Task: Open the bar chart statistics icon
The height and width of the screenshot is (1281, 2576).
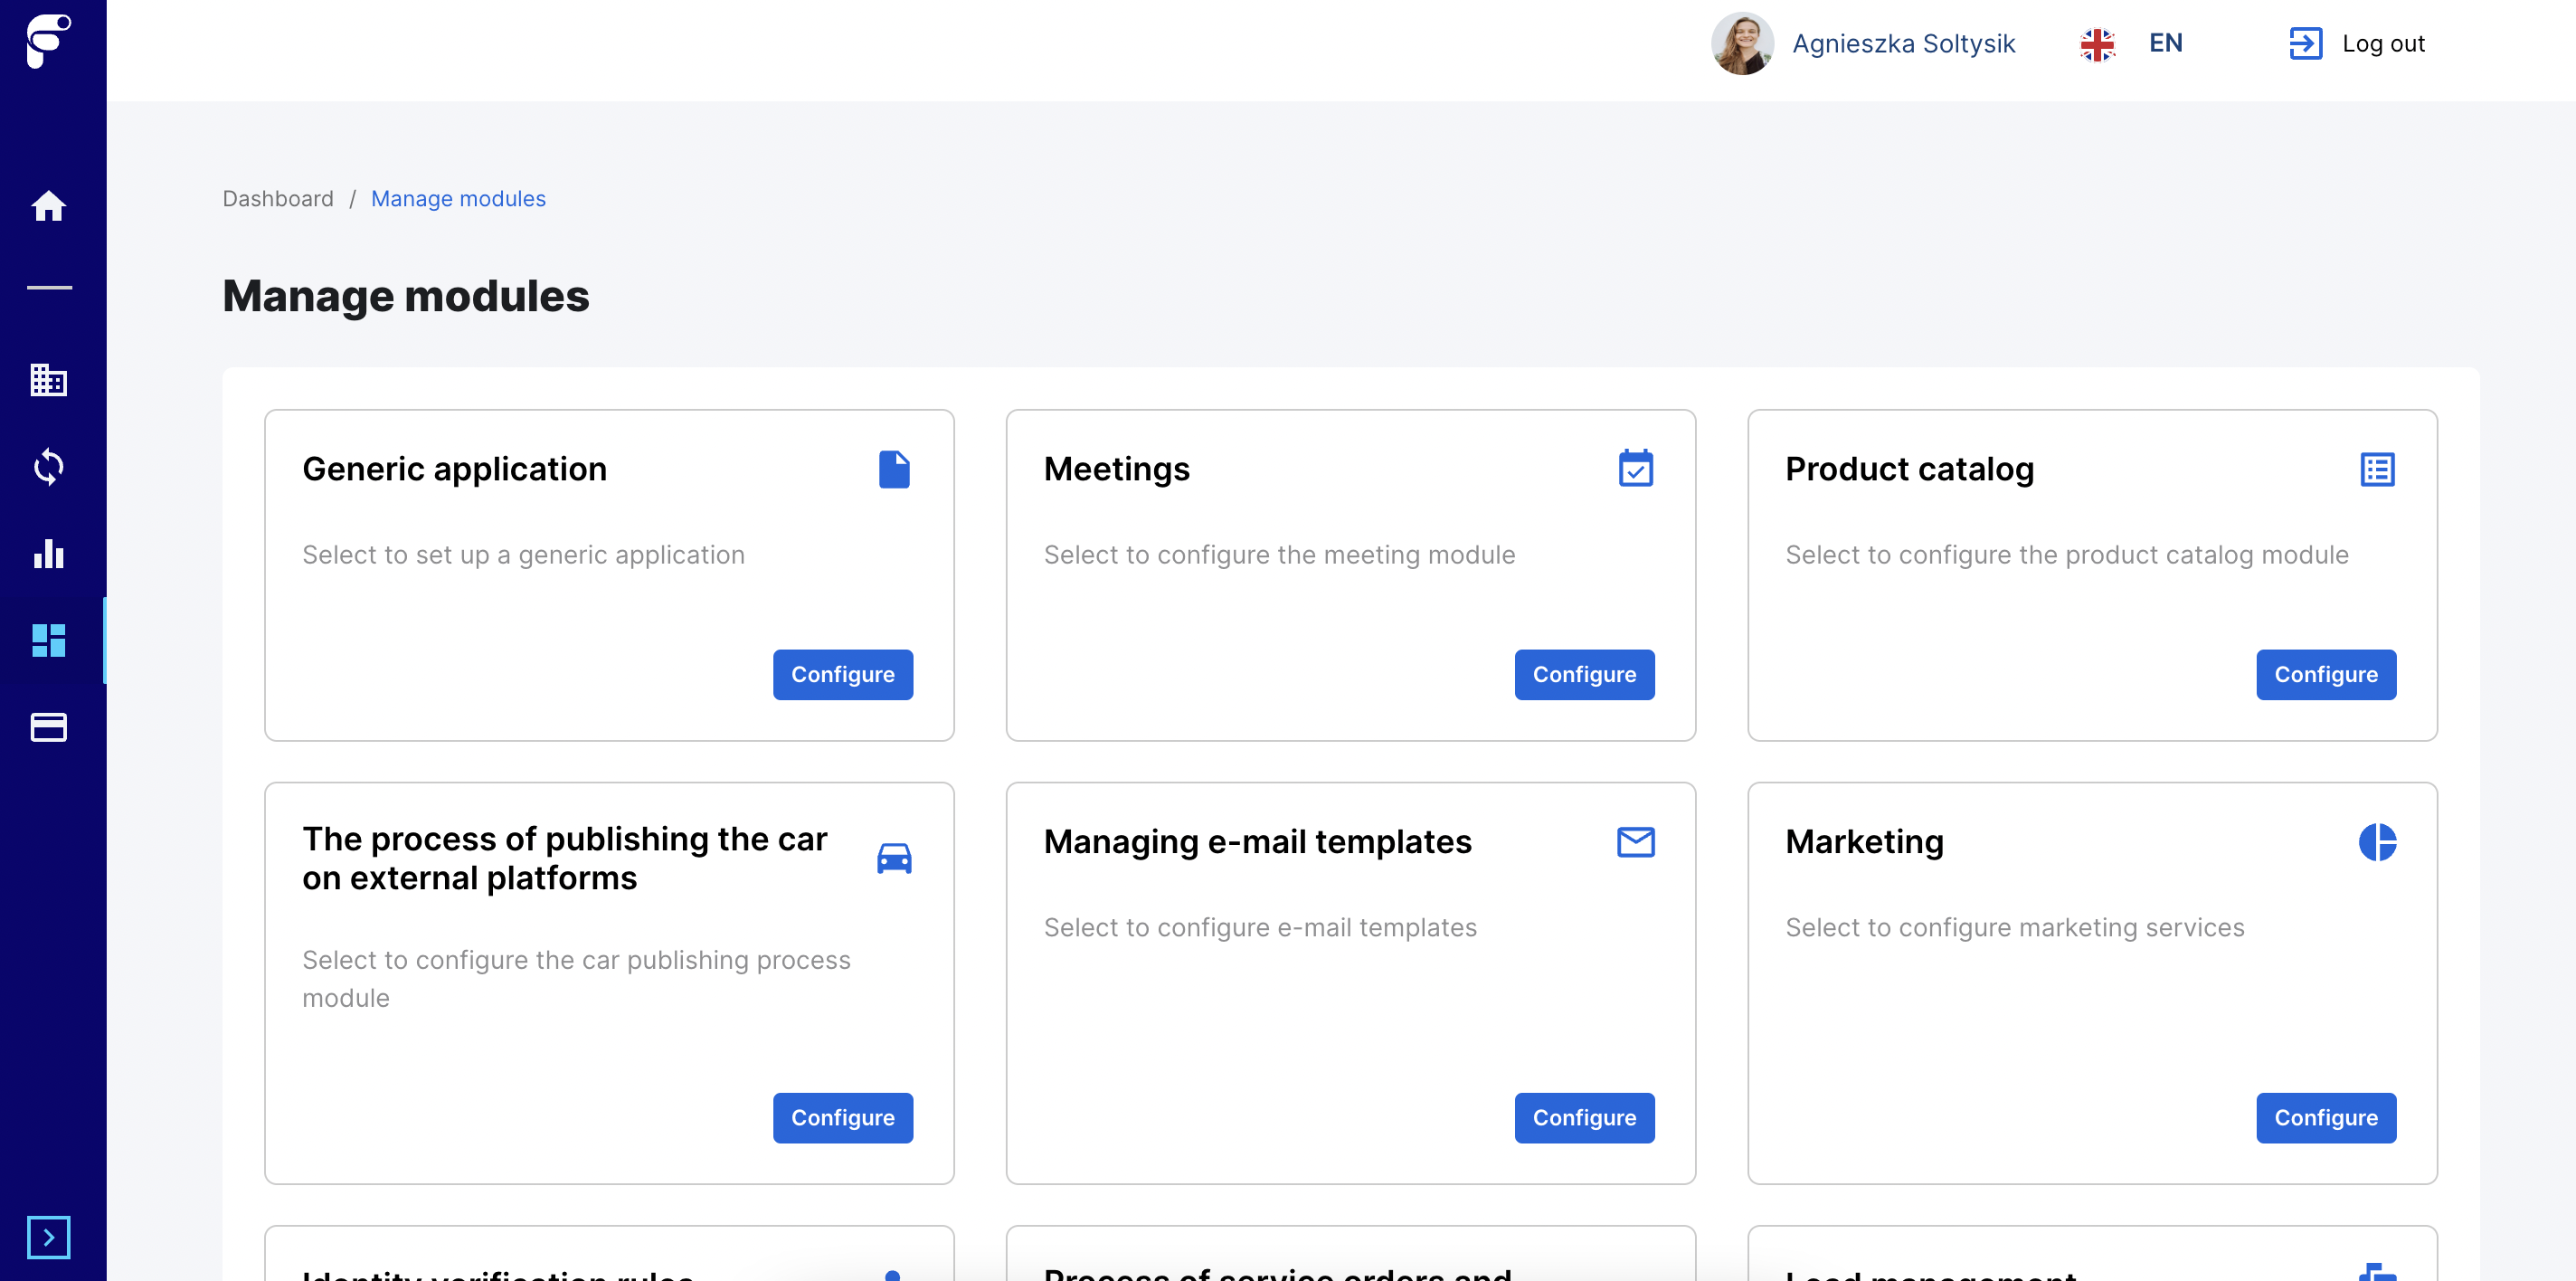Action: click(x=48, y=554)
